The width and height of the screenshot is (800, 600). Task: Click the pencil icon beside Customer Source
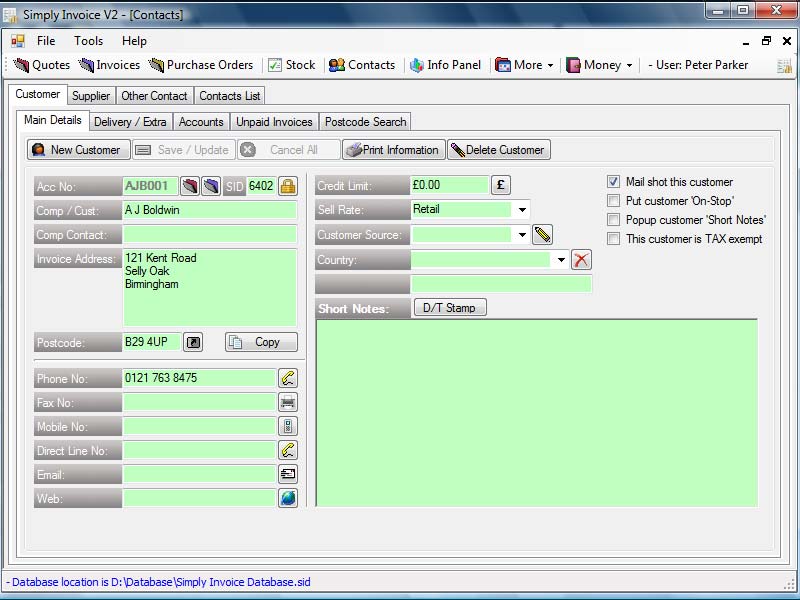(x=542, y=235)
